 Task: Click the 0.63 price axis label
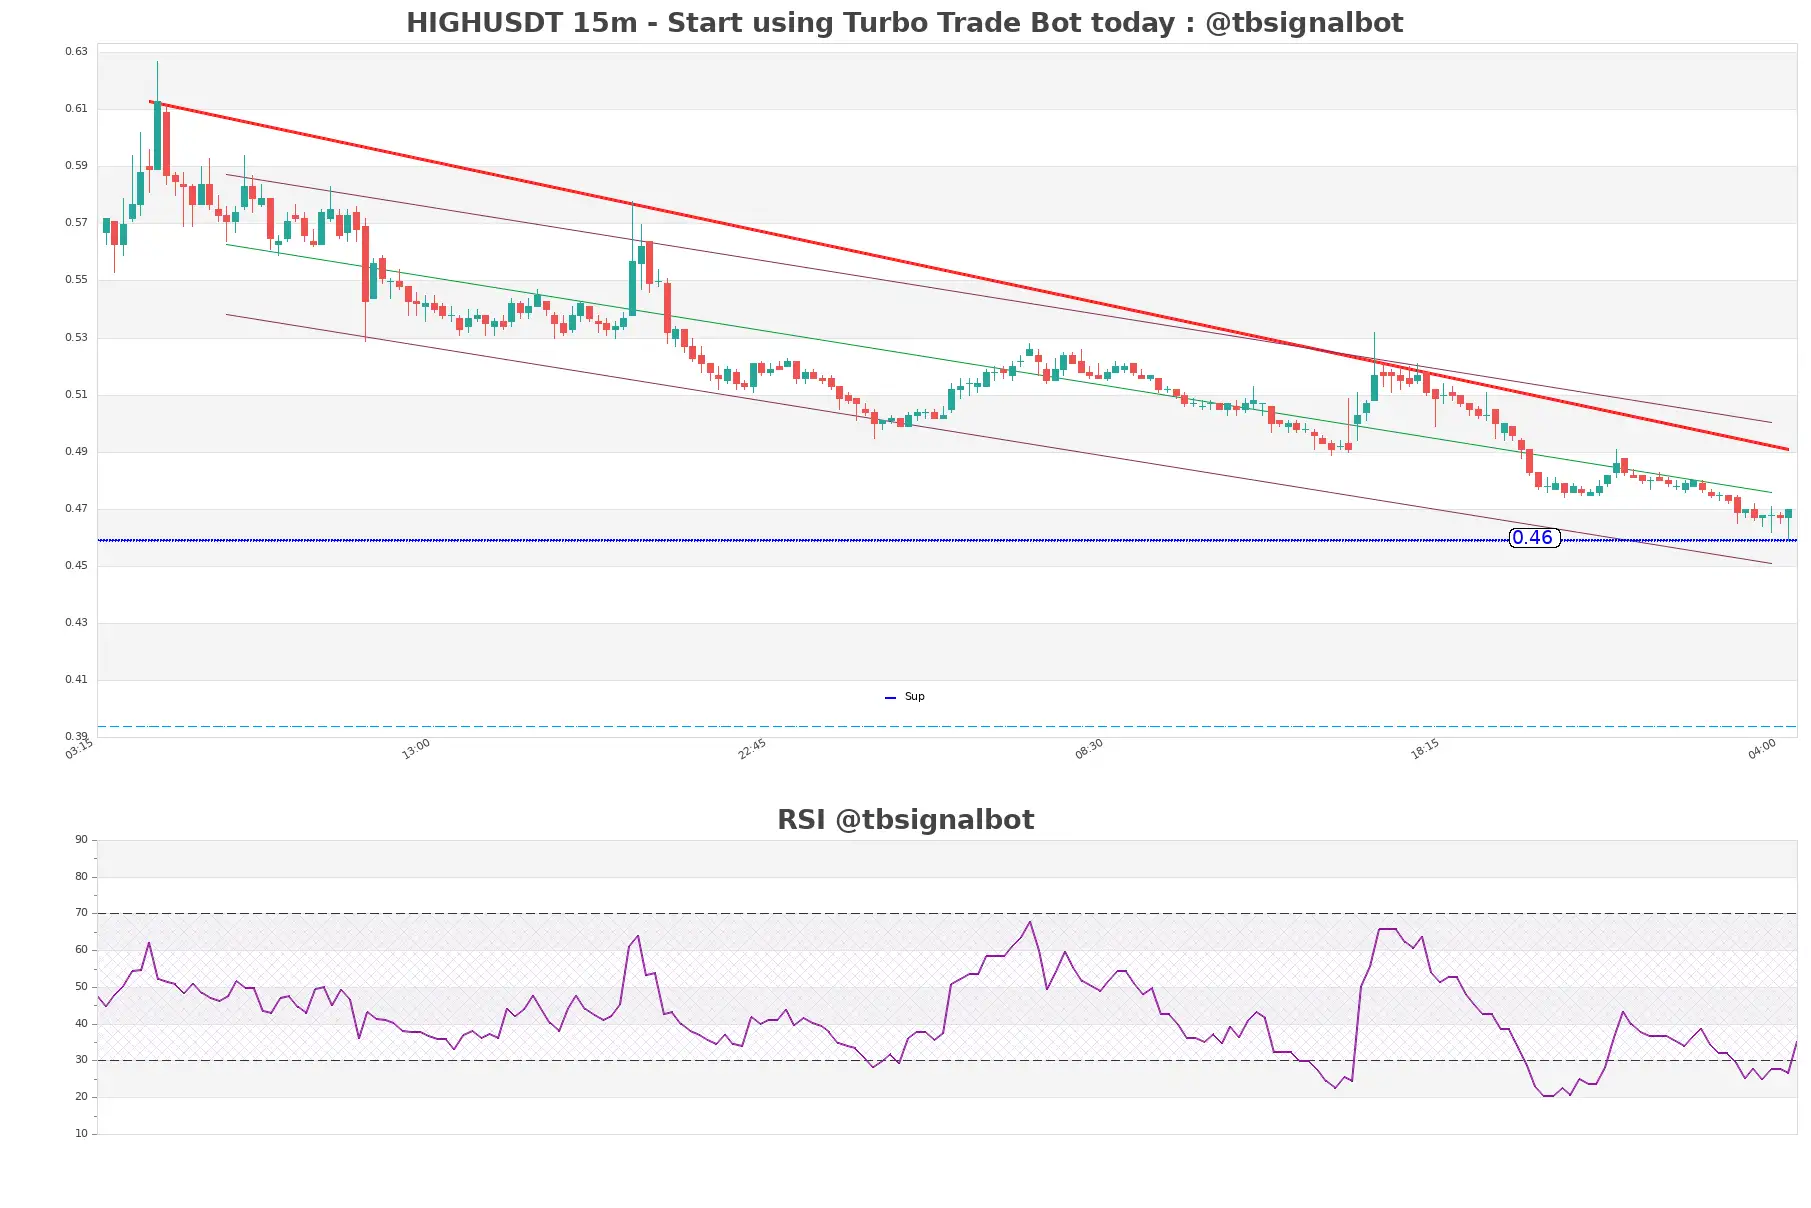[76, 51]
